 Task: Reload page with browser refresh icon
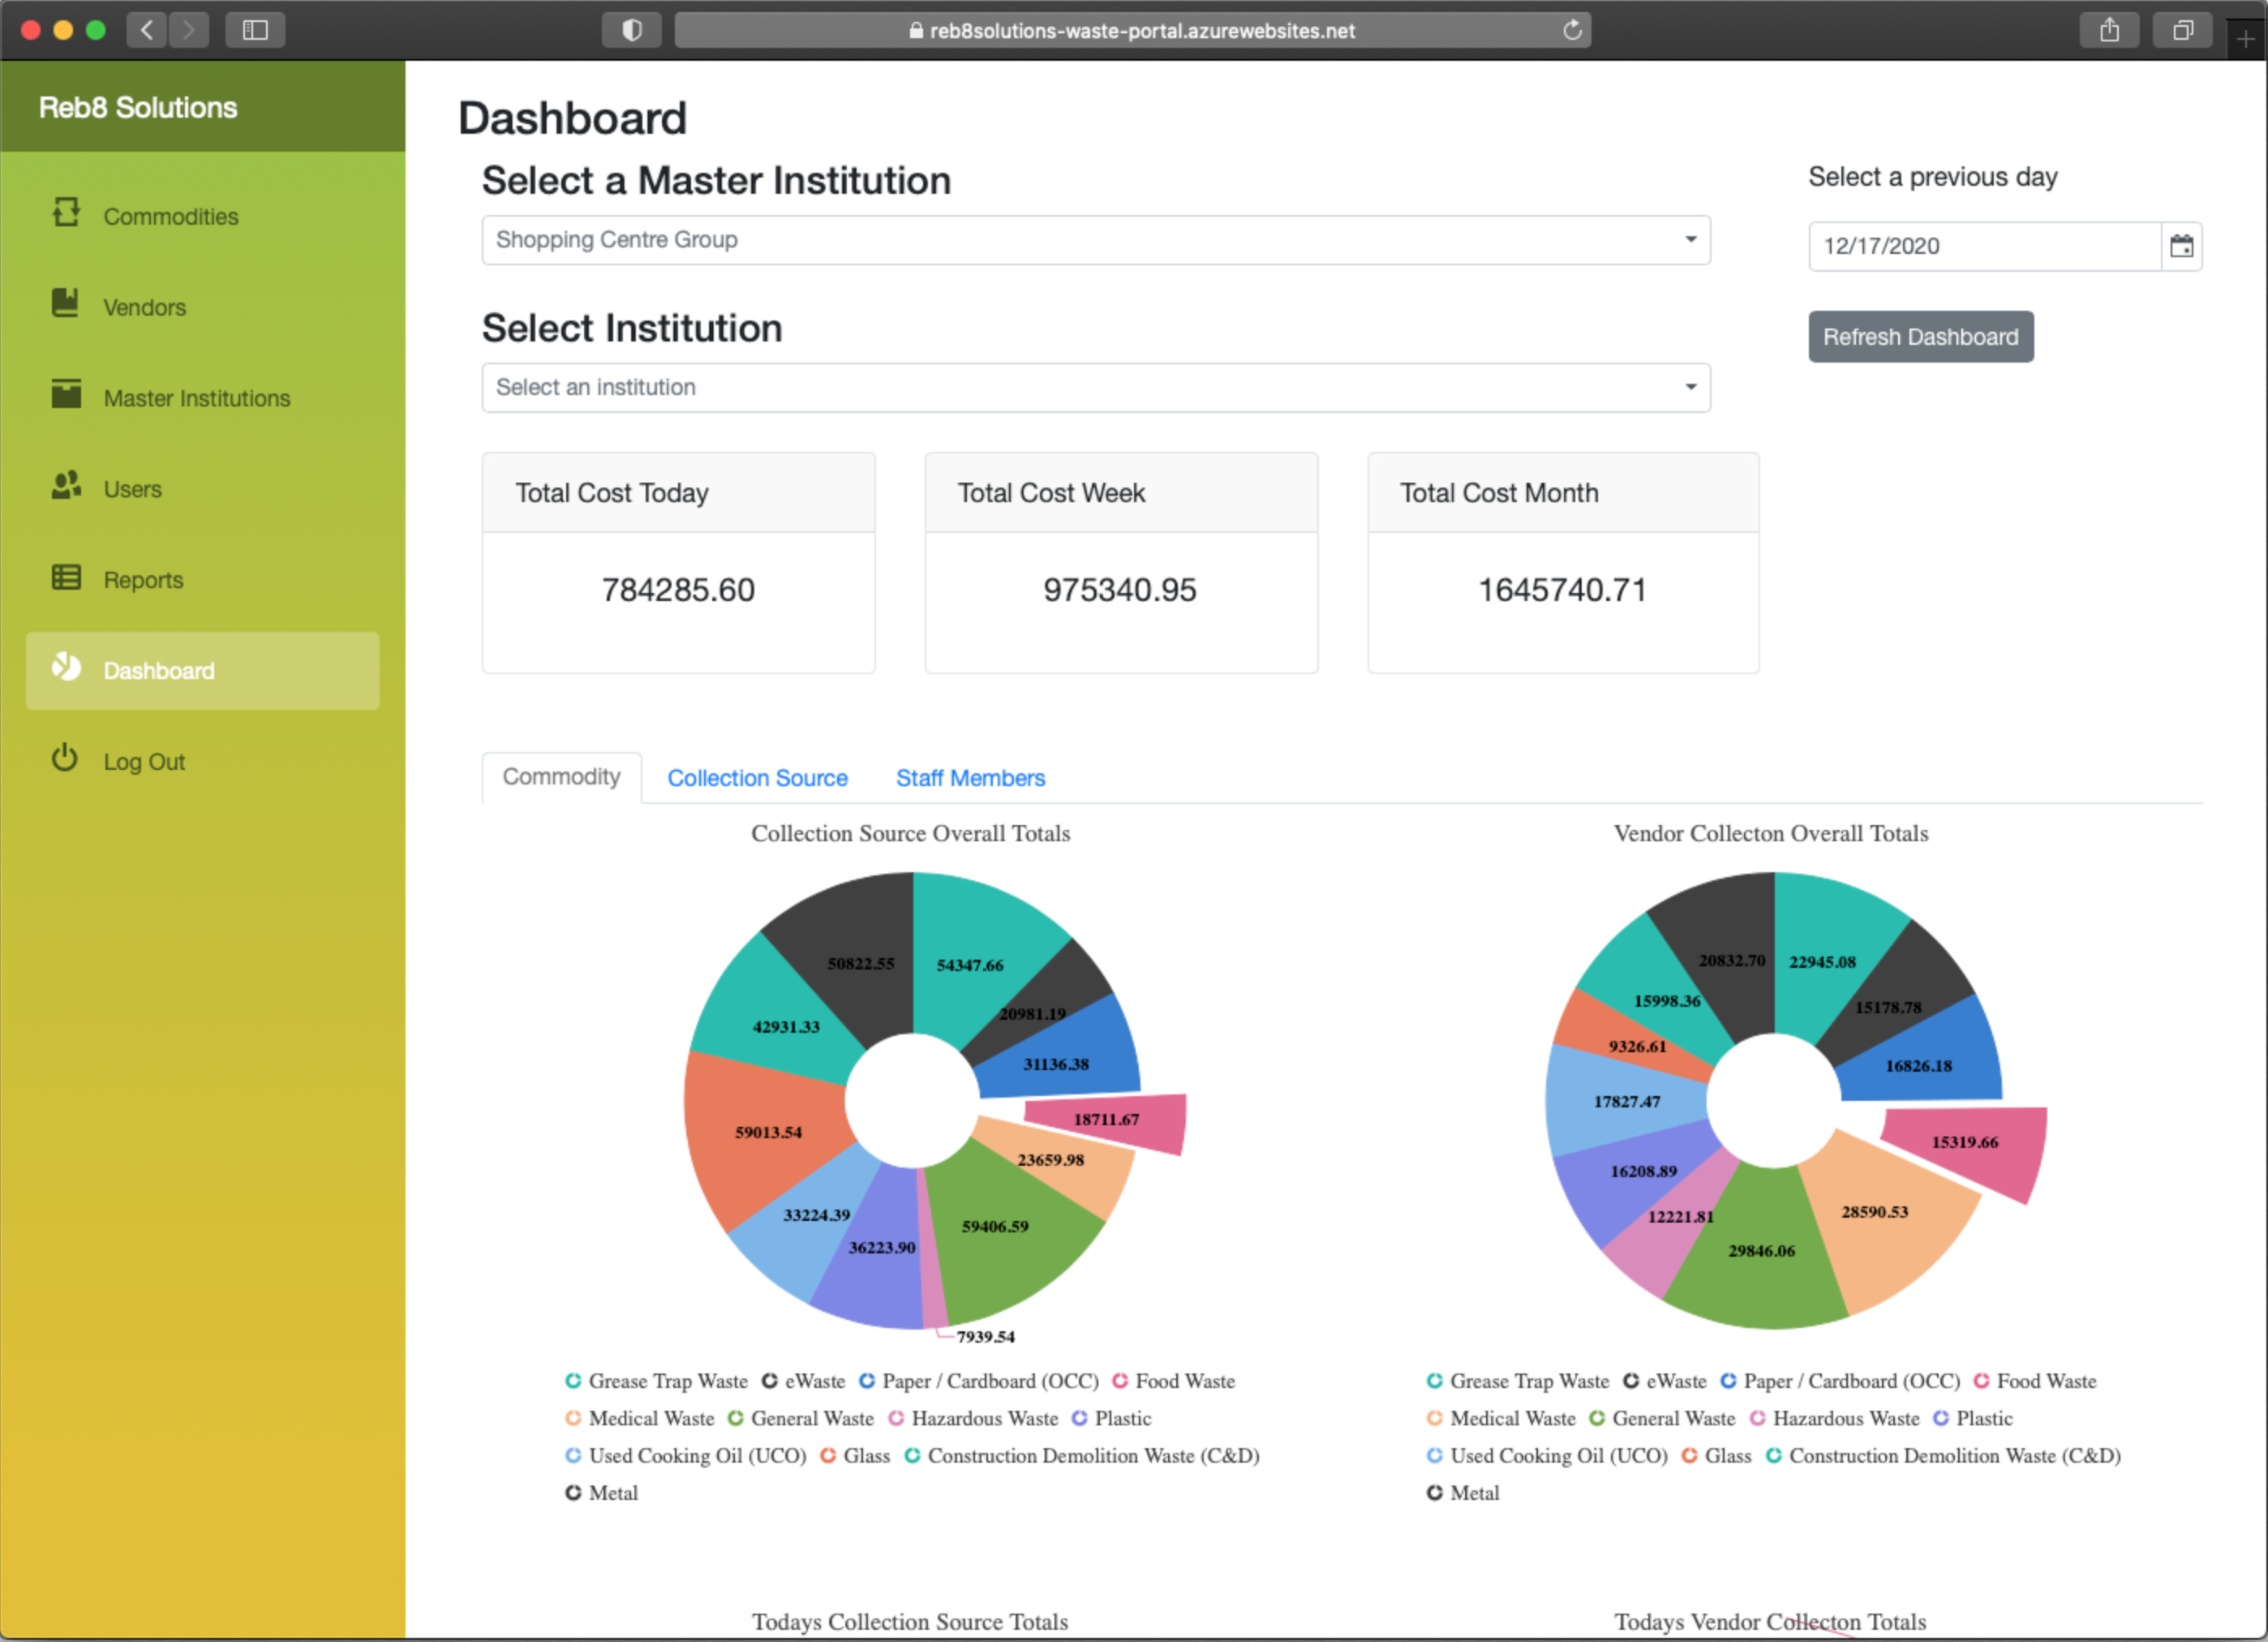pyautogui.click(x=1572, y=30)
